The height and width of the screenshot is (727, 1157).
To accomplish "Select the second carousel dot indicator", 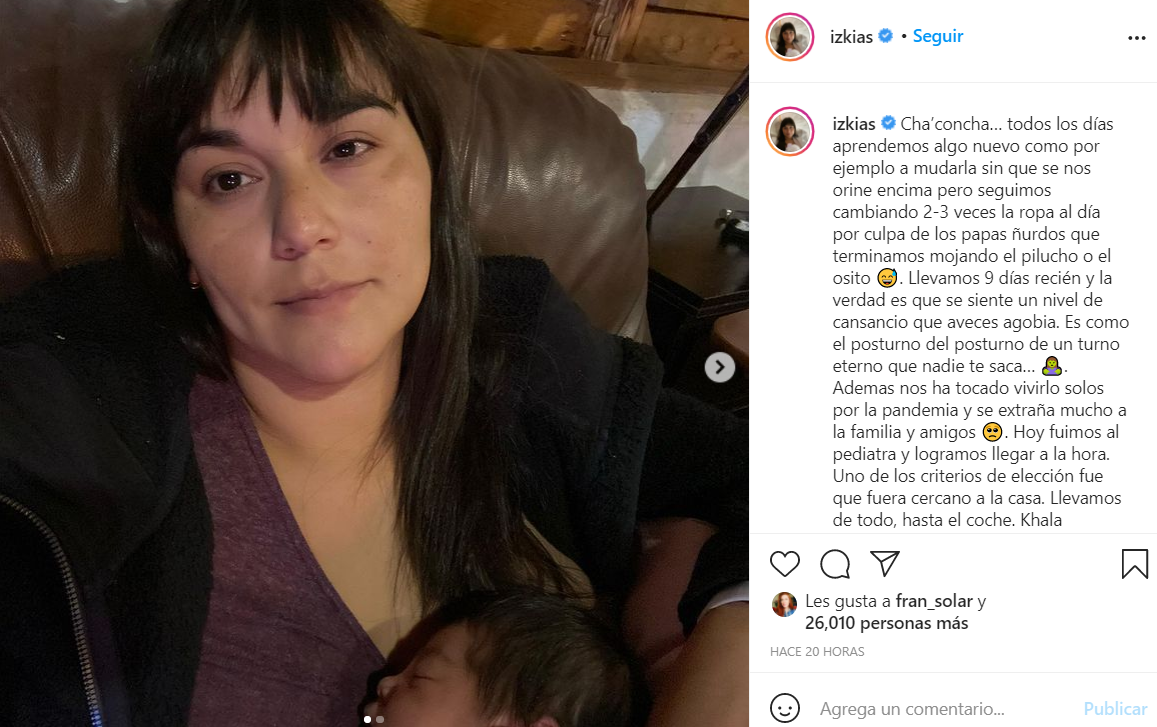I will coord(380,719).
